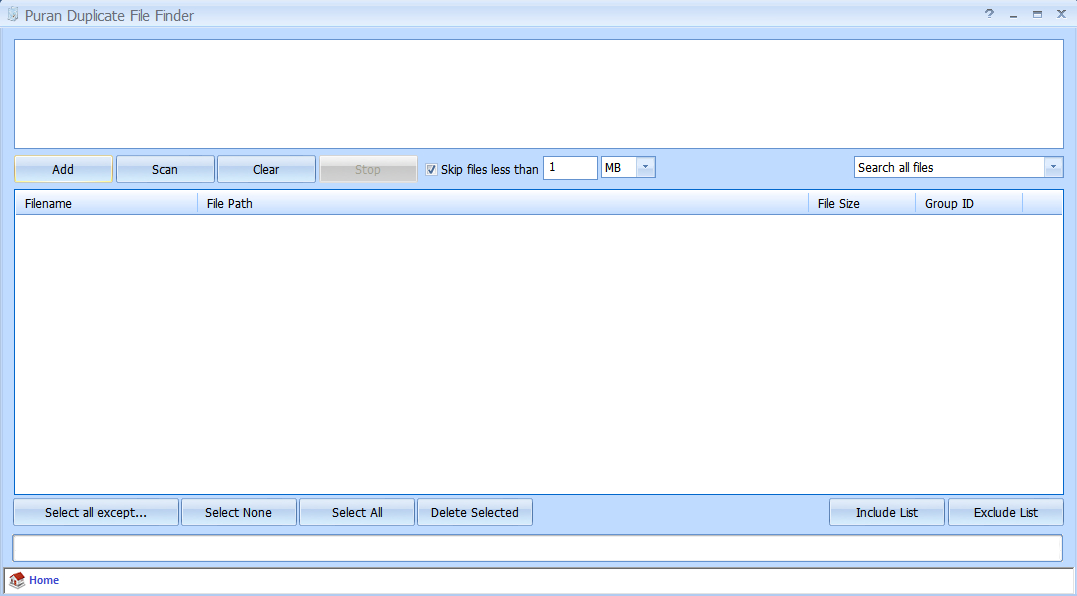Open the MB size unit dropdown

point(645,168)
